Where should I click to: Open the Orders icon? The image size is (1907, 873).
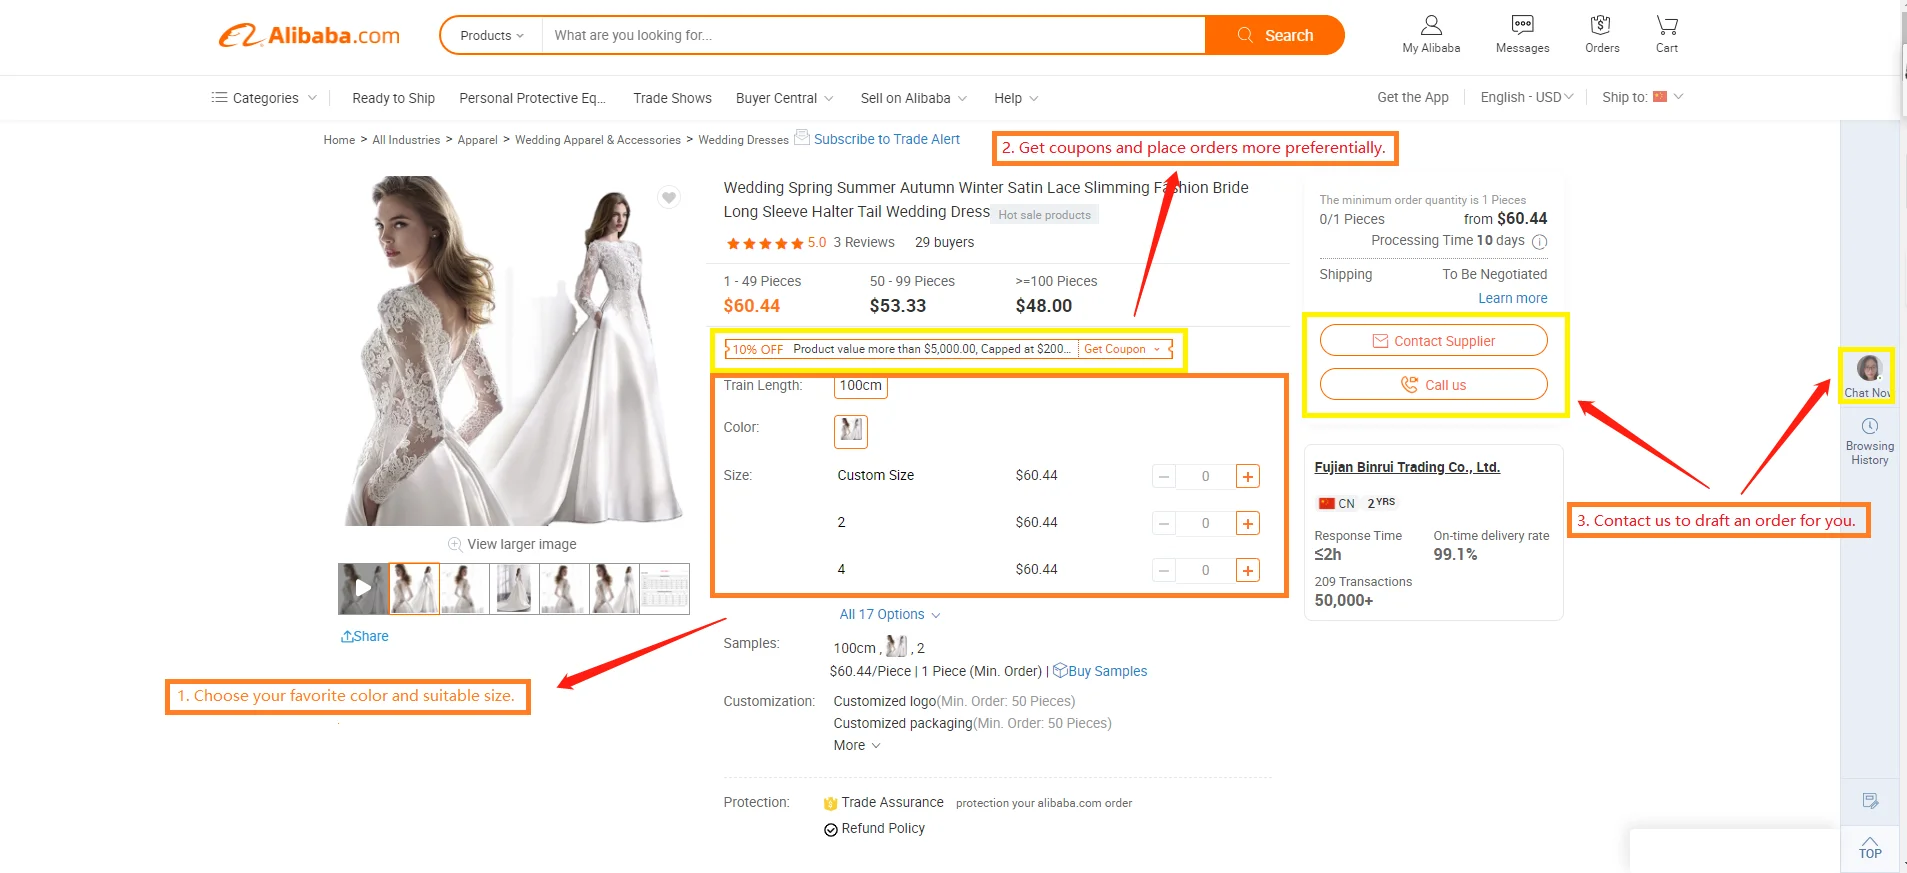(x=1601, y=34)
